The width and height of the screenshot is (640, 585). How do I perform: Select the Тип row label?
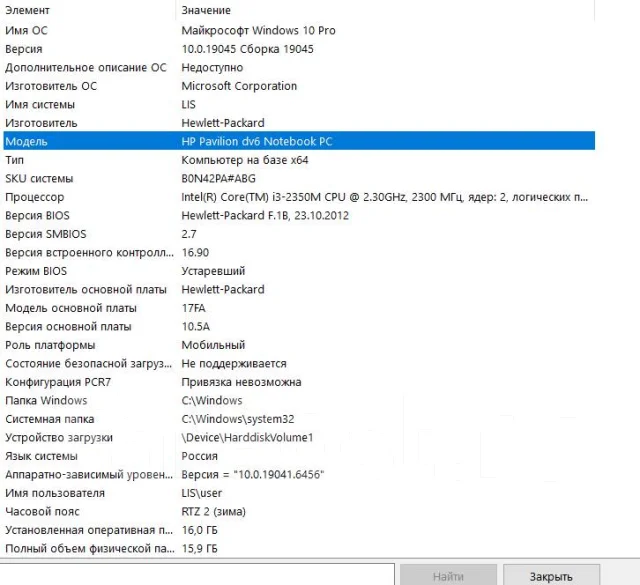(x=14, y=160)
